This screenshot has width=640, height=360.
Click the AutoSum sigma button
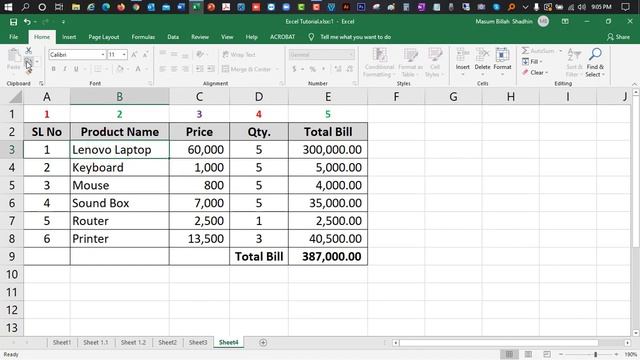538,51
